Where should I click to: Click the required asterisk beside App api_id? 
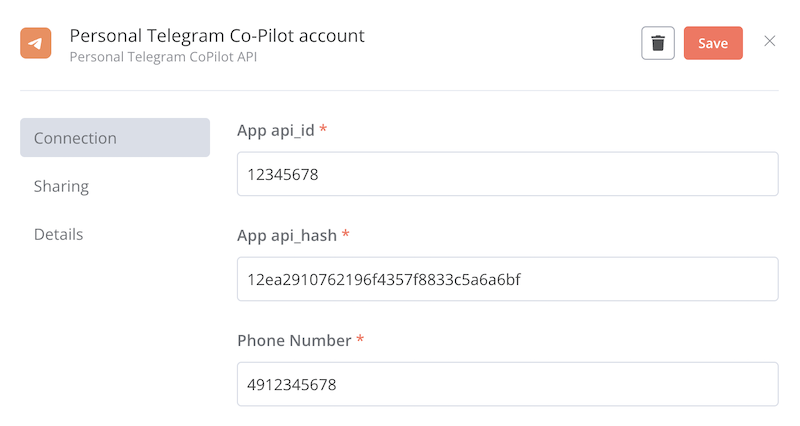(x=324, y=130)
